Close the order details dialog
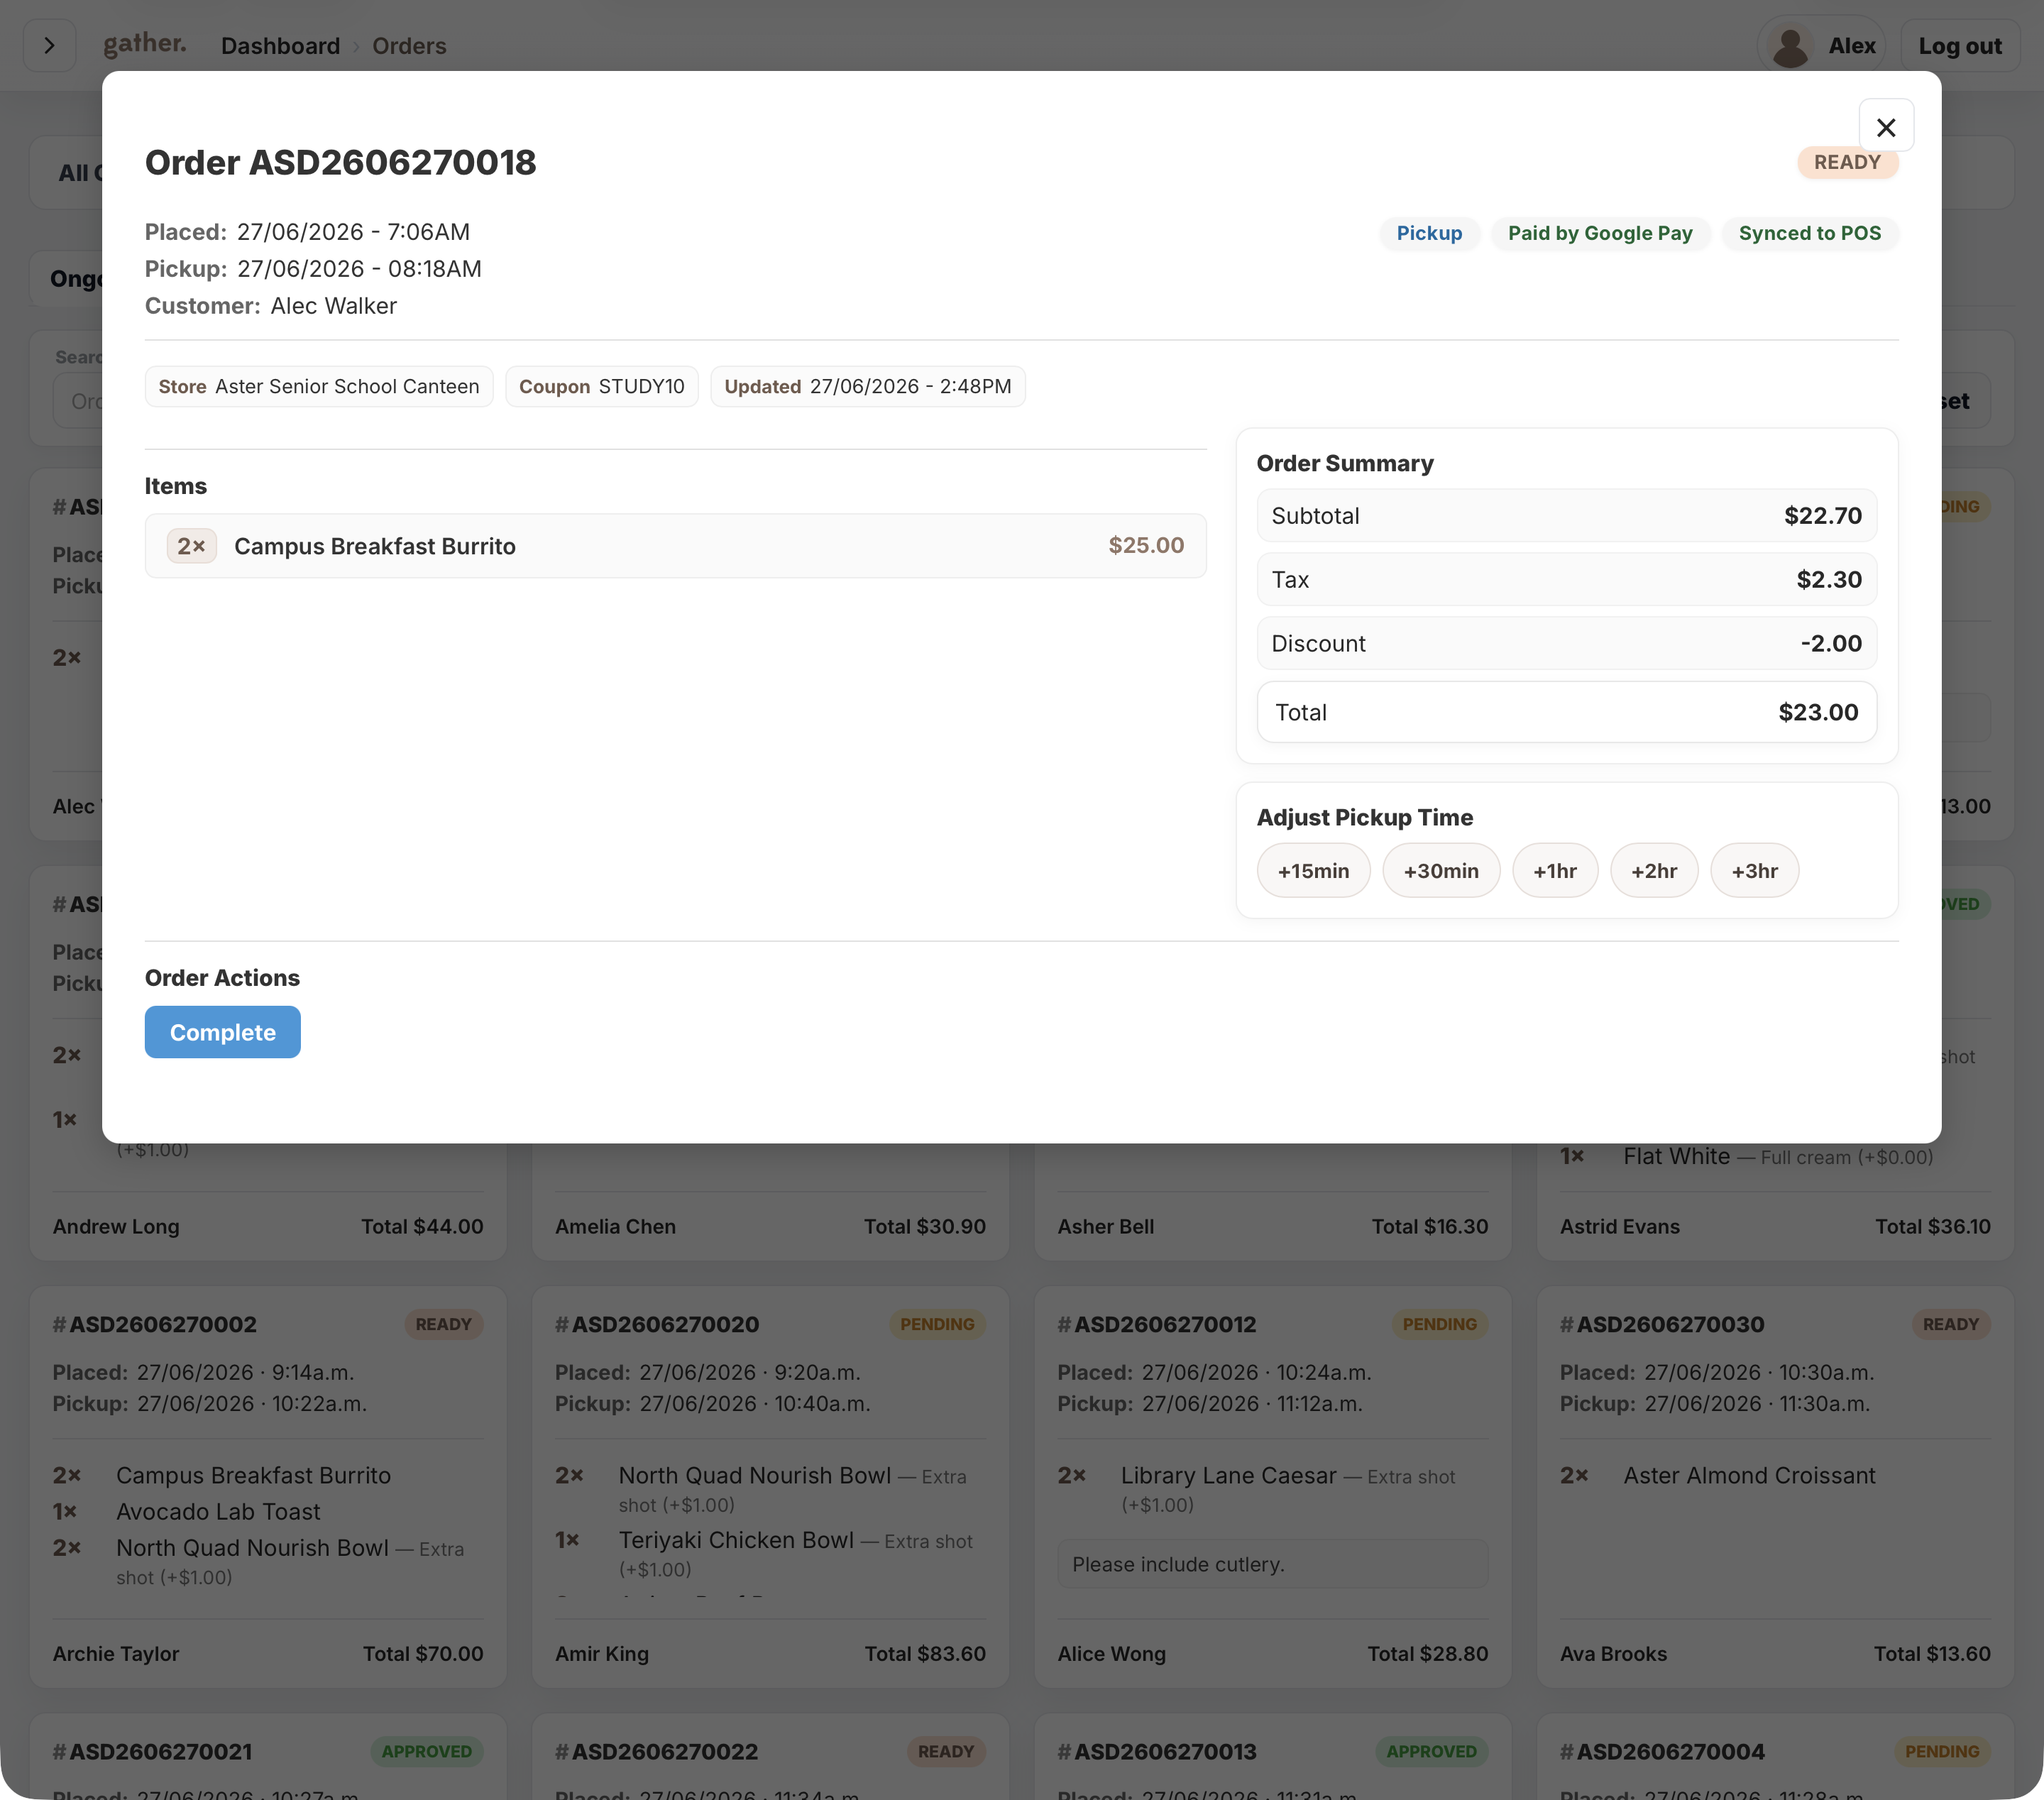 click(x=1885, y=127)
